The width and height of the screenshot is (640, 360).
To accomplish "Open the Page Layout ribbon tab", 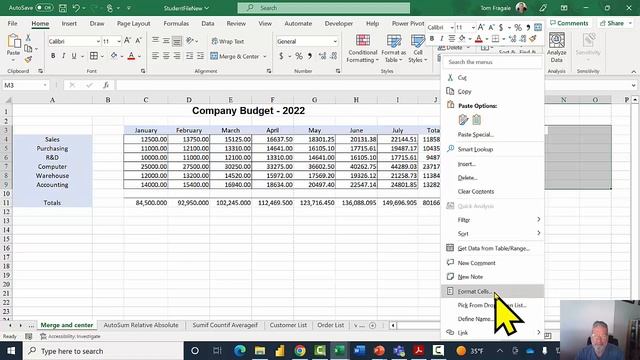I will pos(133,24).
